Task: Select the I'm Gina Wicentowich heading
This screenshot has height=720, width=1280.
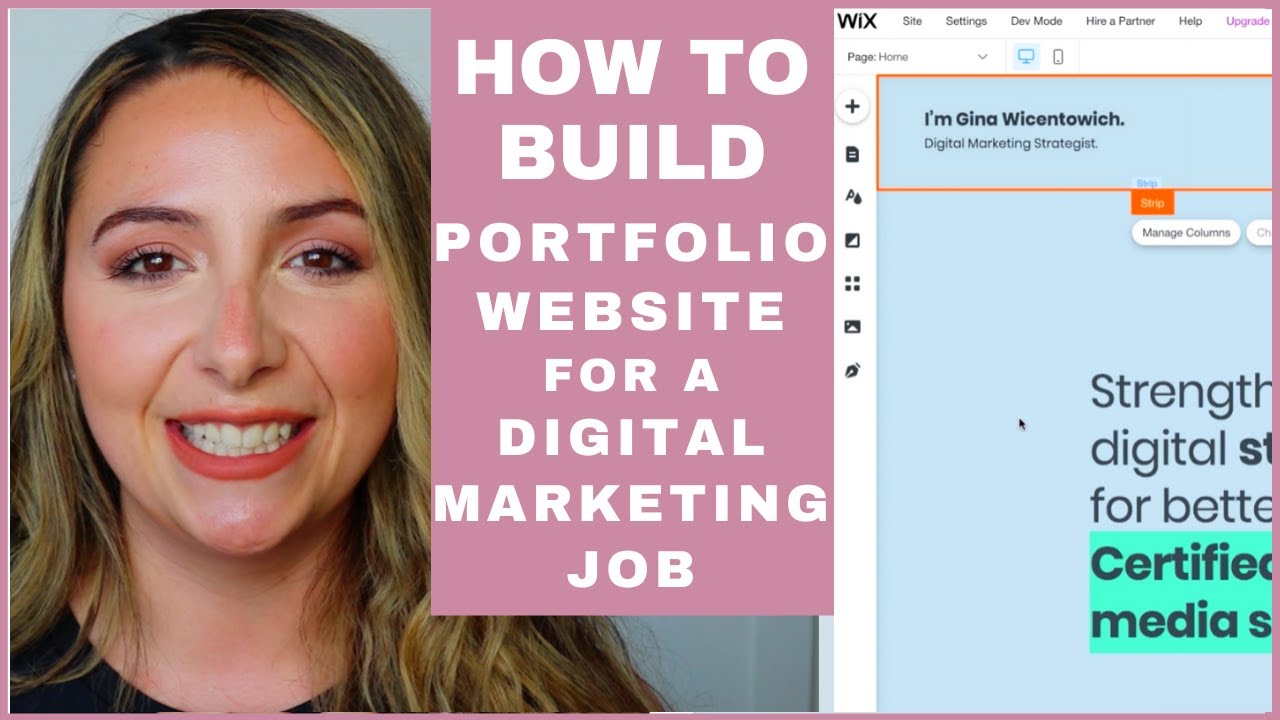Action: tap(1024, 119)
